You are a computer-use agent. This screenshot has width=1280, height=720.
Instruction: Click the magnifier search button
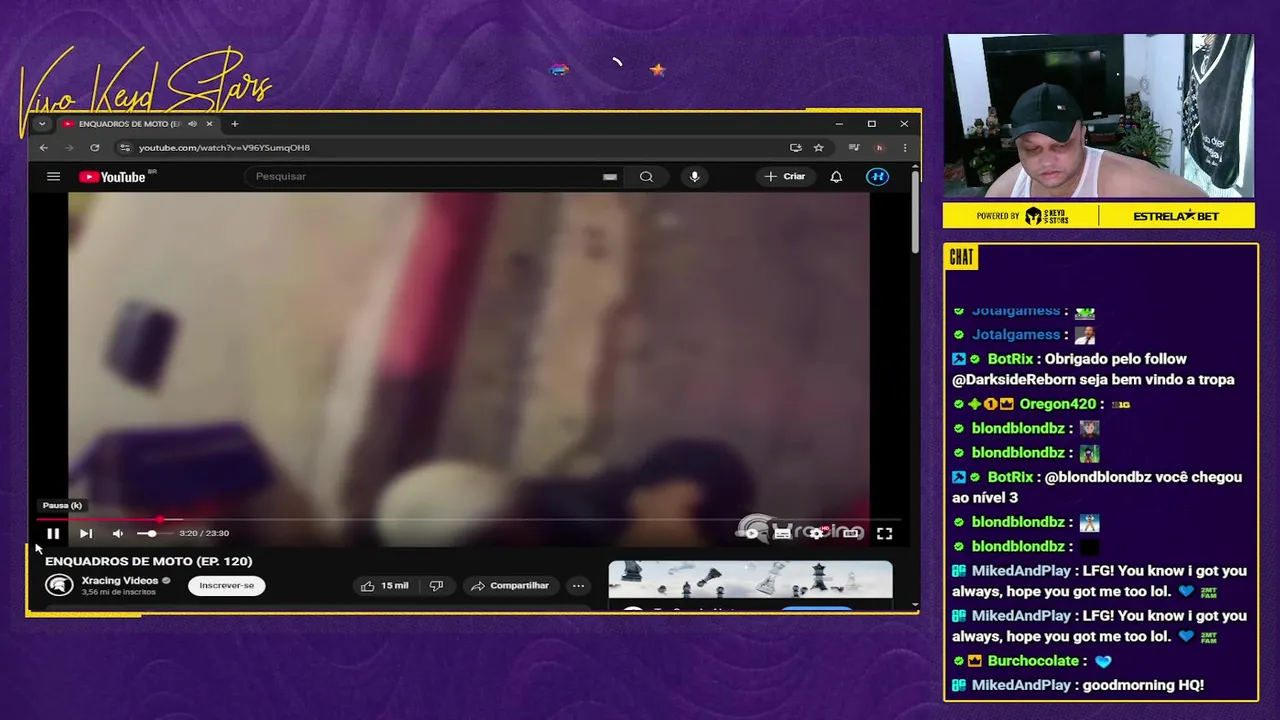pos(646,176)
